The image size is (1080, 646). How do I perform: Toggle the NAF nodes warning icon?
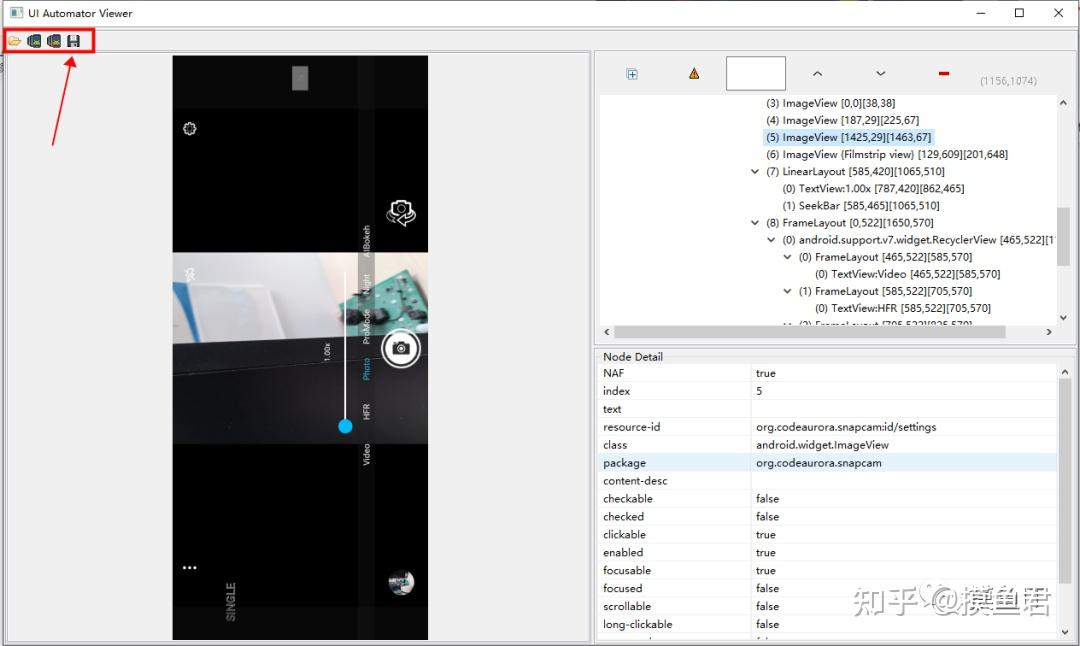[694, 74]
